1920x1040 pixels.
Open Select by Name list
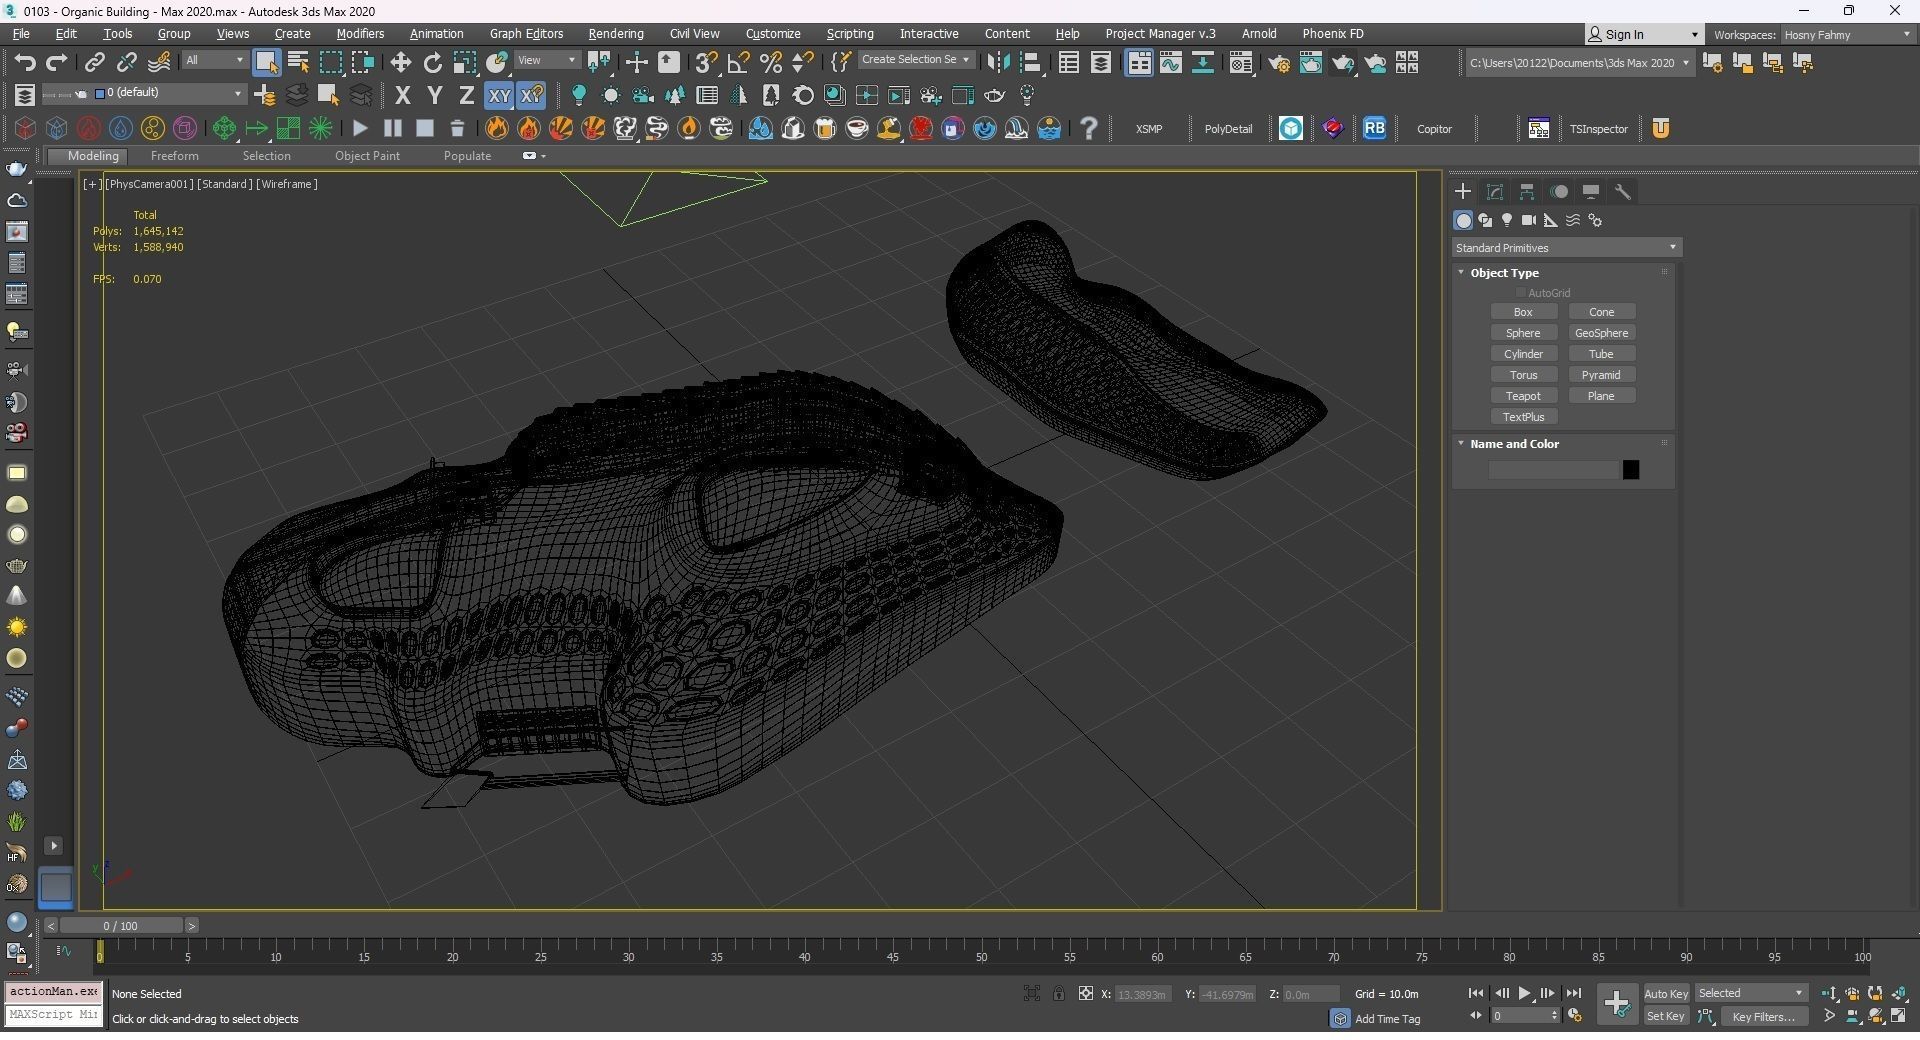pyautogui.click(x=298, y=63)
